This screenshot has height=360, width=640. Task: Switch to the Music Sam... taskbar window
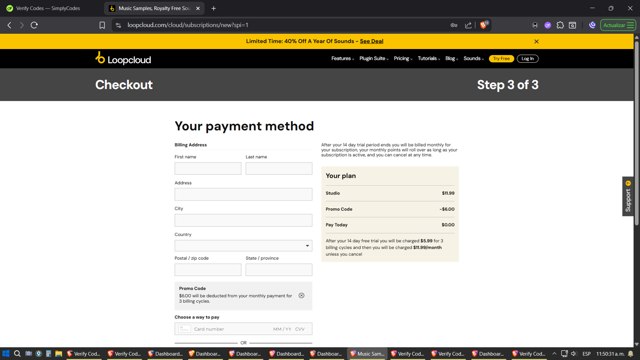tap(367, 353)
